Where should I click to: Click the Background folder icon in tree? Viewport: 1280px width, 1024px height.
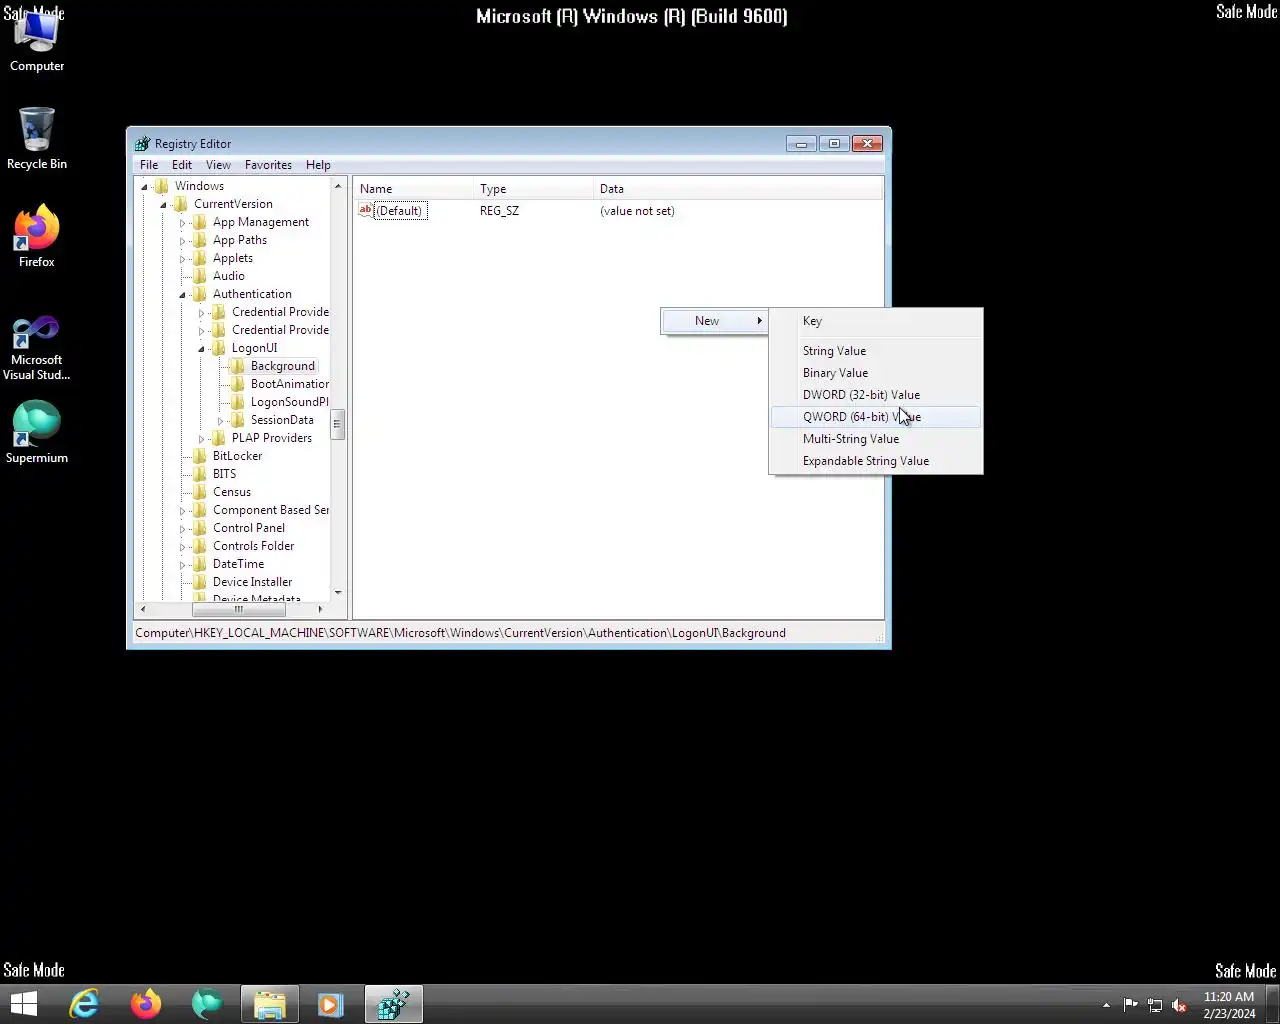click(x=238, y=366)
